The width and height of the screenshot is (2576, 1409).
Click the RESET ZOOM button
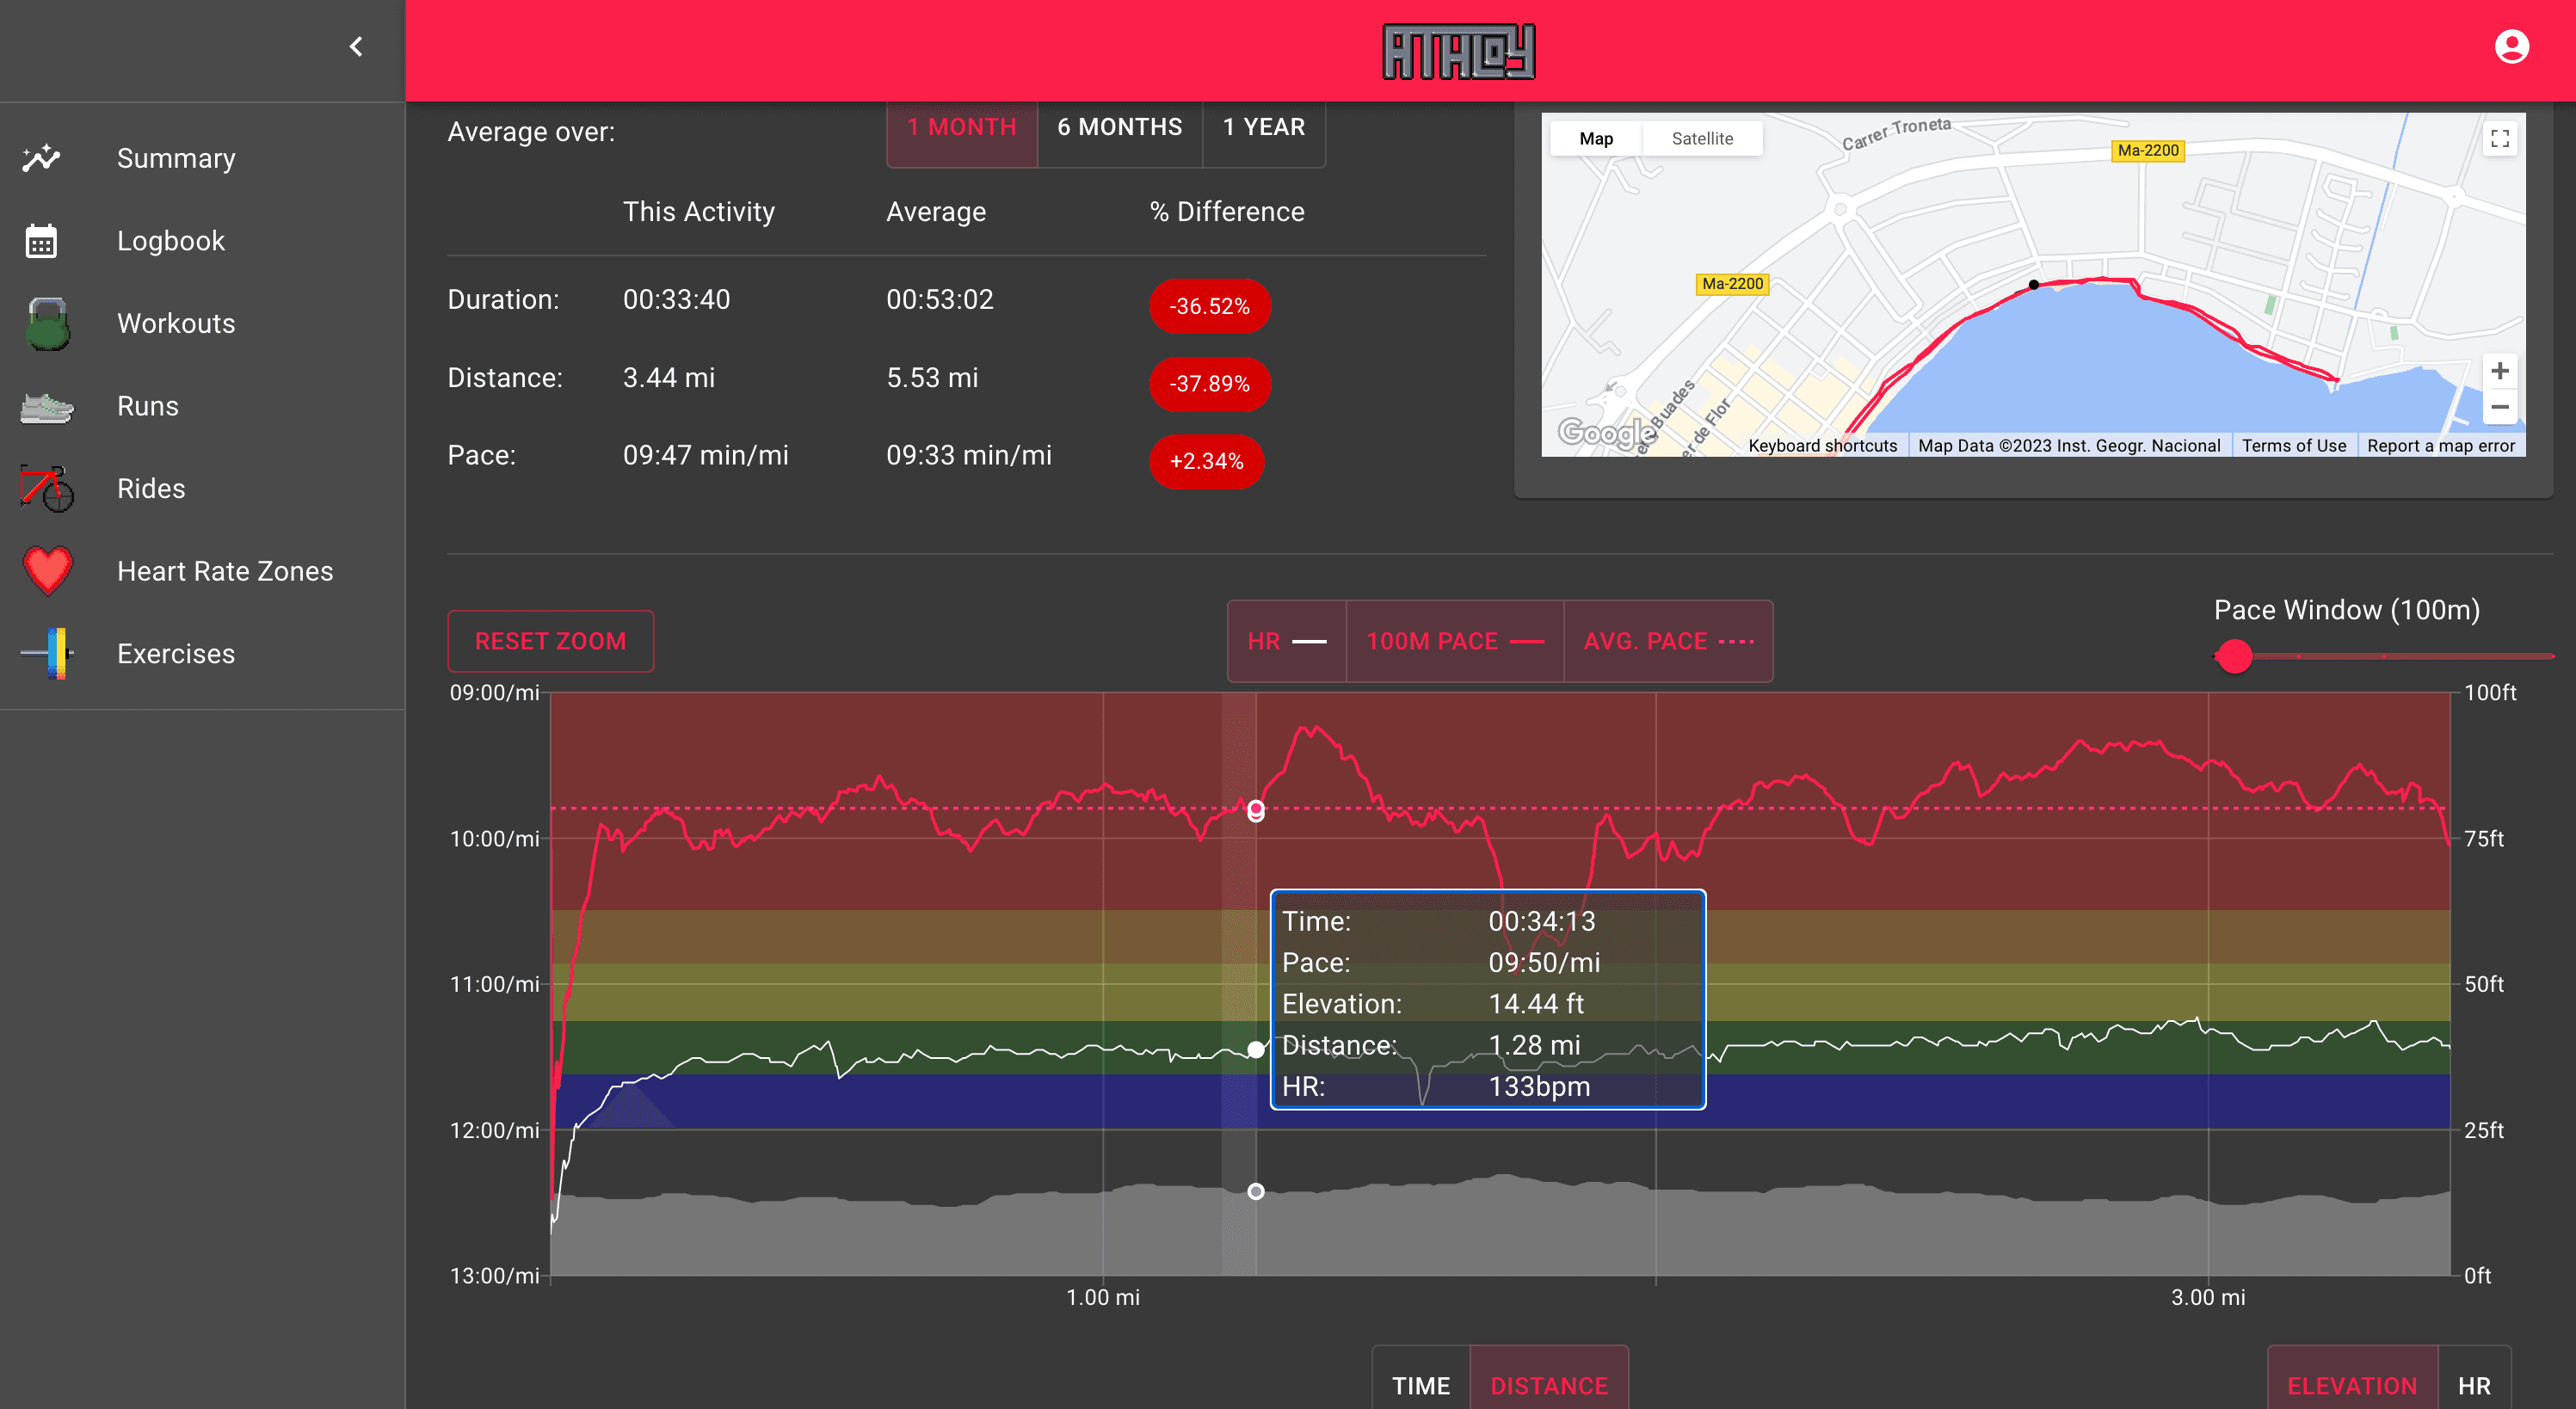550,641
